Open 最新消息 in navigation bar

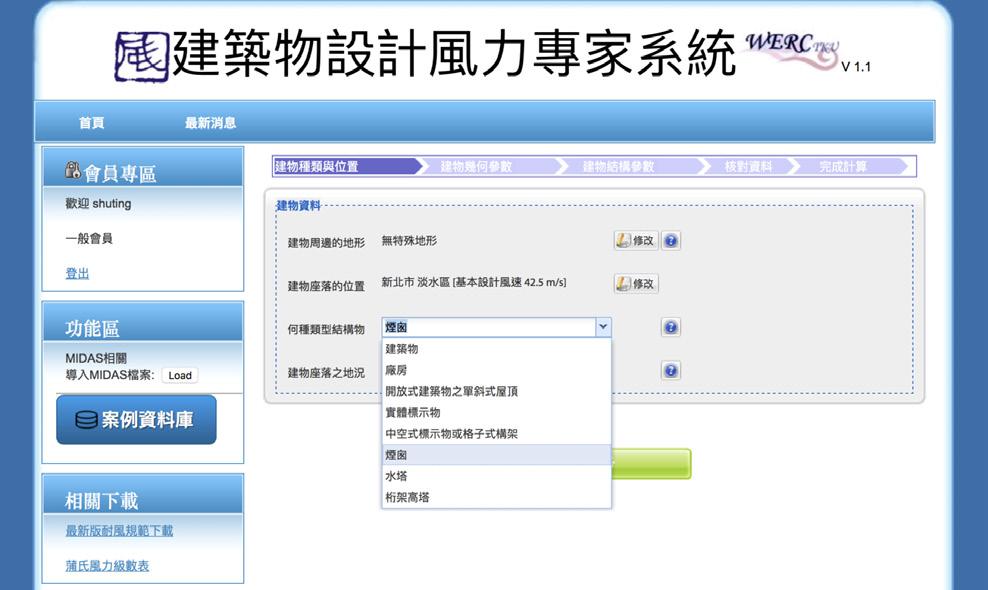[210, 122]
